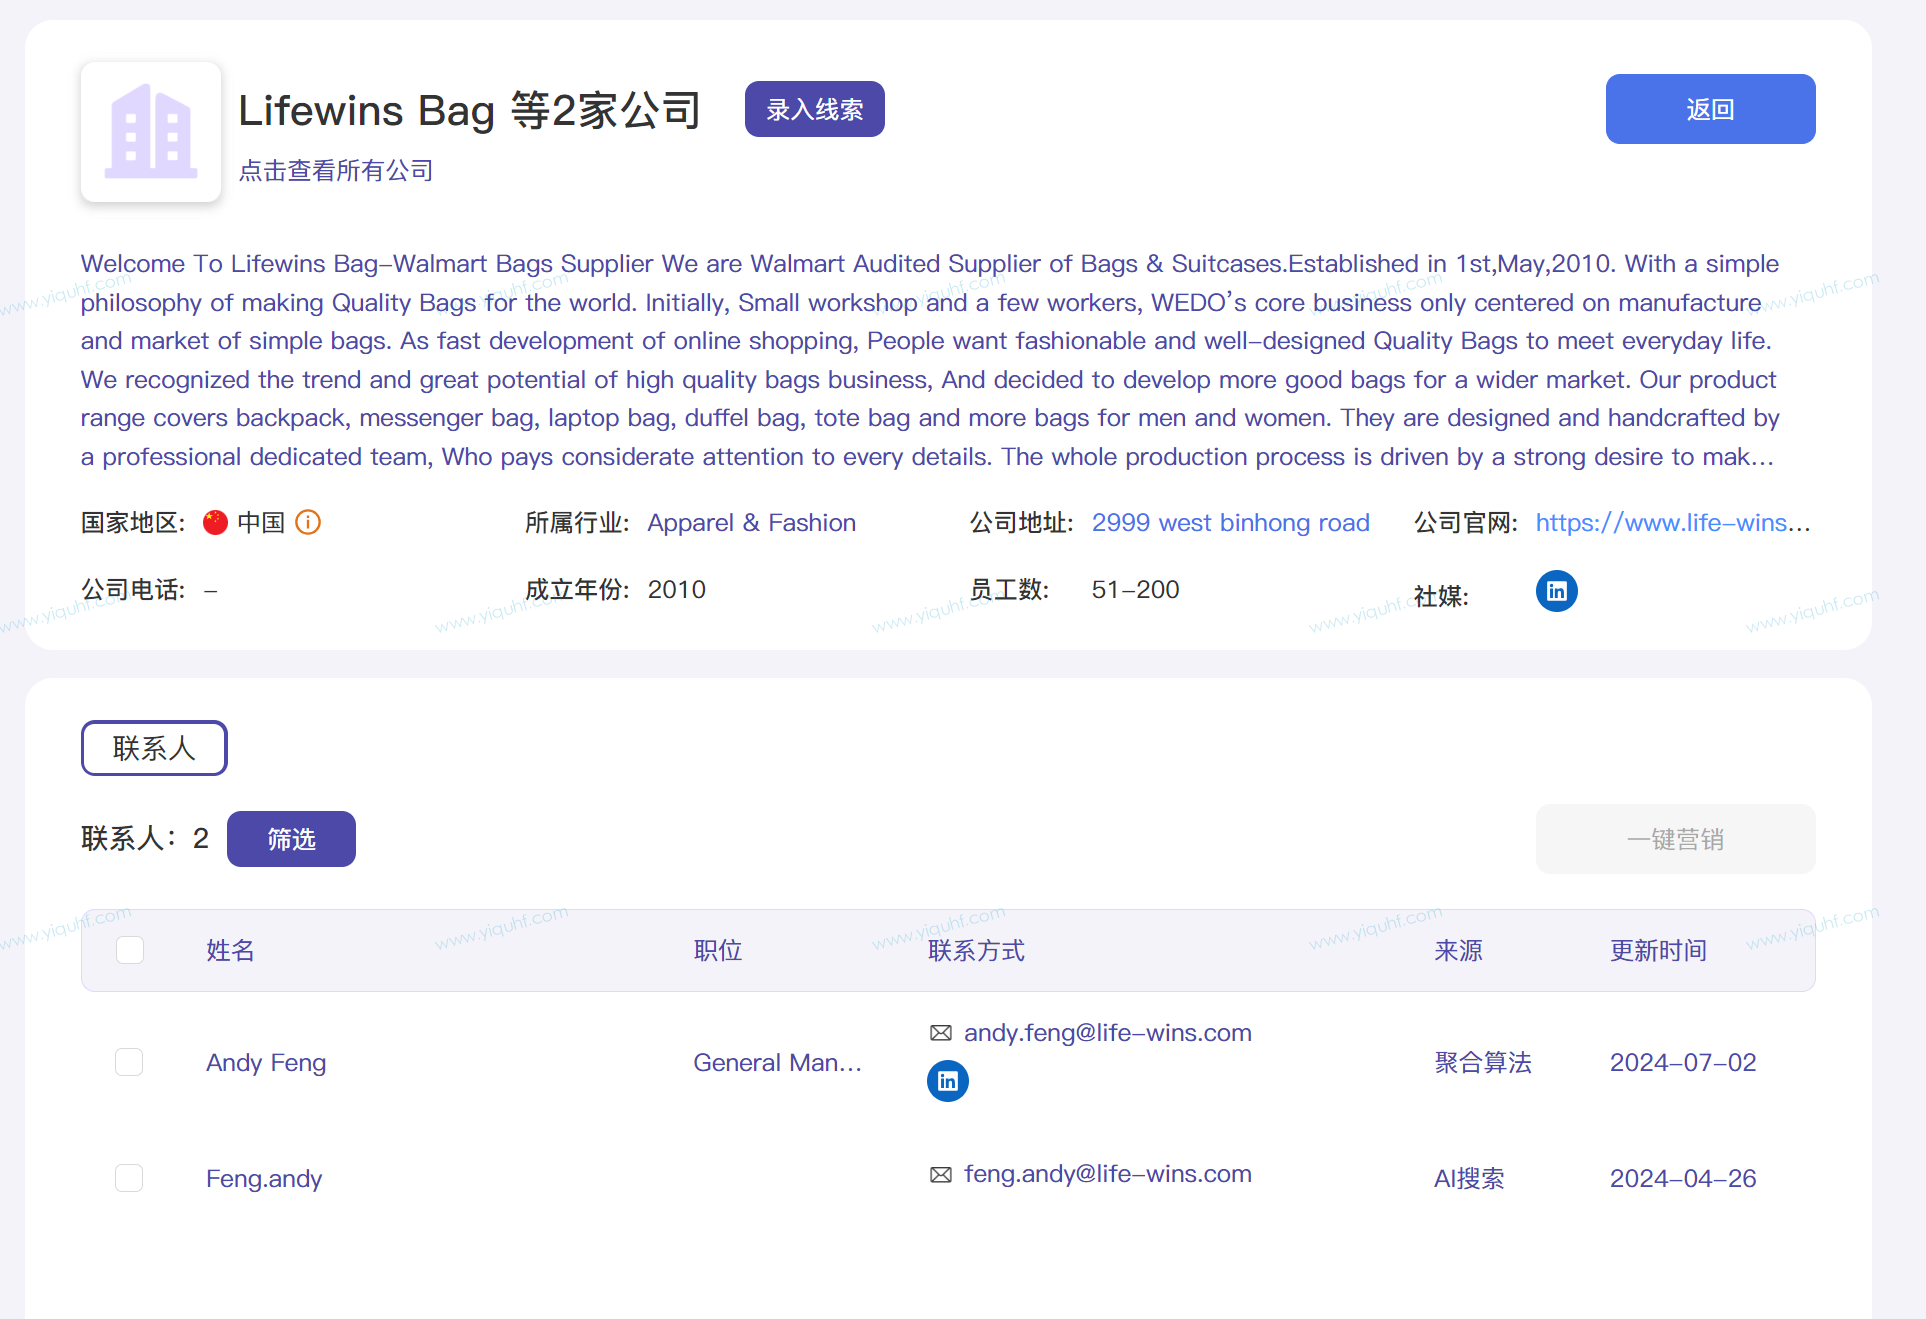Check the Feng.andy row checkbox
Viewport: 1926px width, 1319px height.
[129, 1178]
